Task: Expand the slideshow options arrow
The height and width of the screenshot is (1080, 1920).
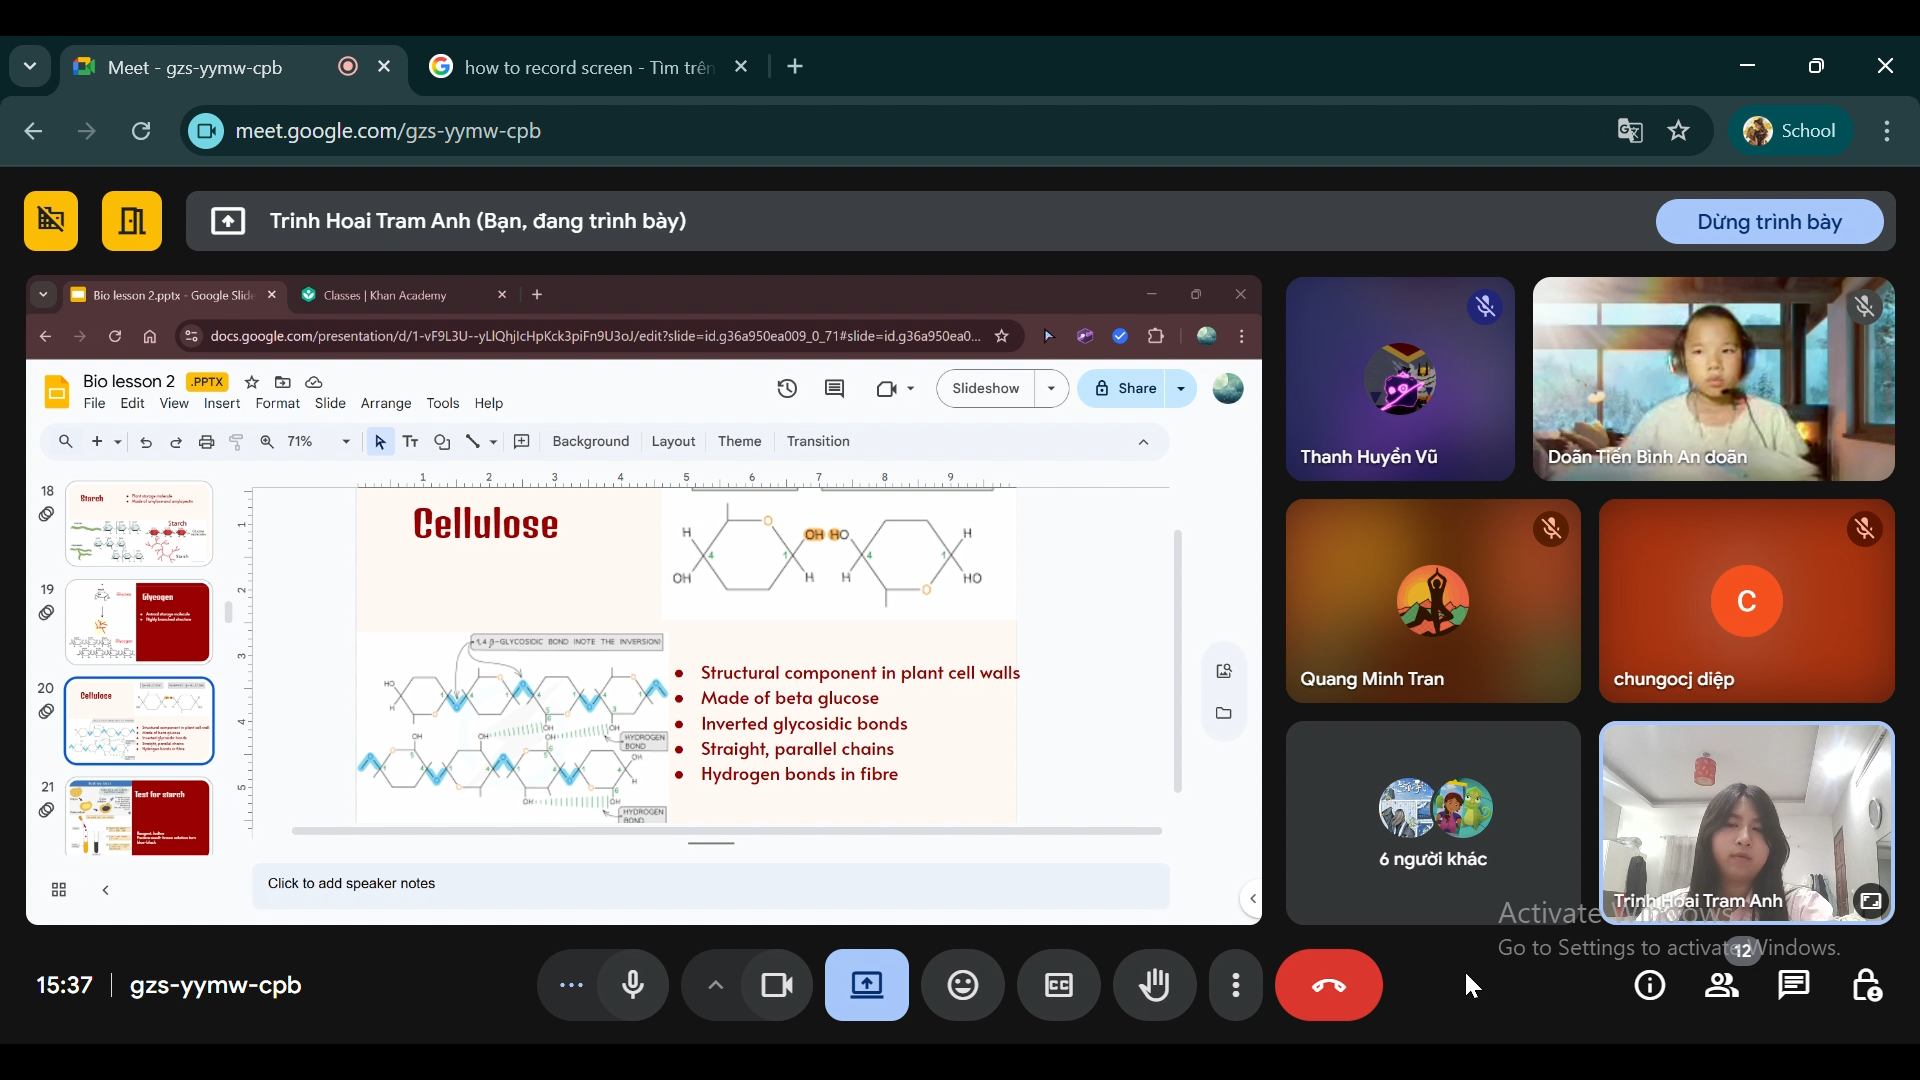Action: pyautogui.click(x=1051, y=388)
